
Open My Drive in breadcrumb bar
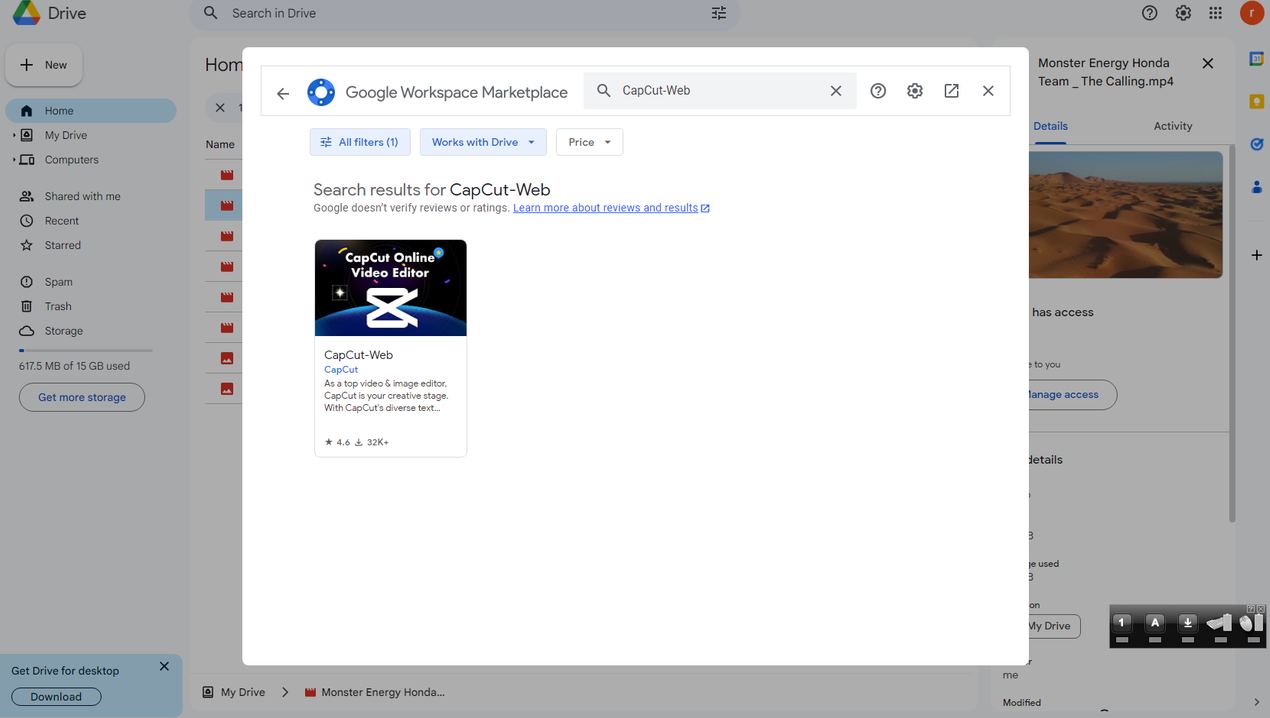(x=234, y=692)
